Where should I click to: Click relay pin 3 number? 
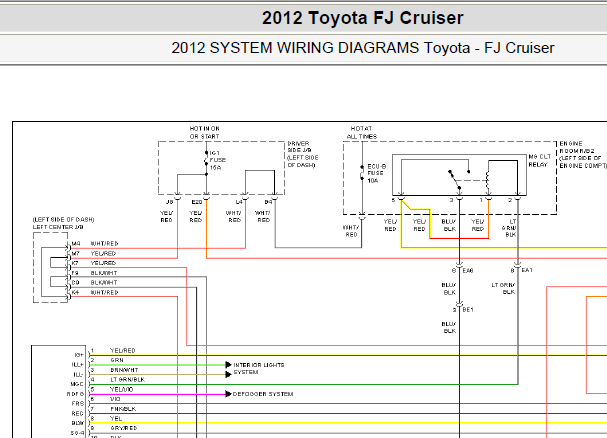pos(451,200)
